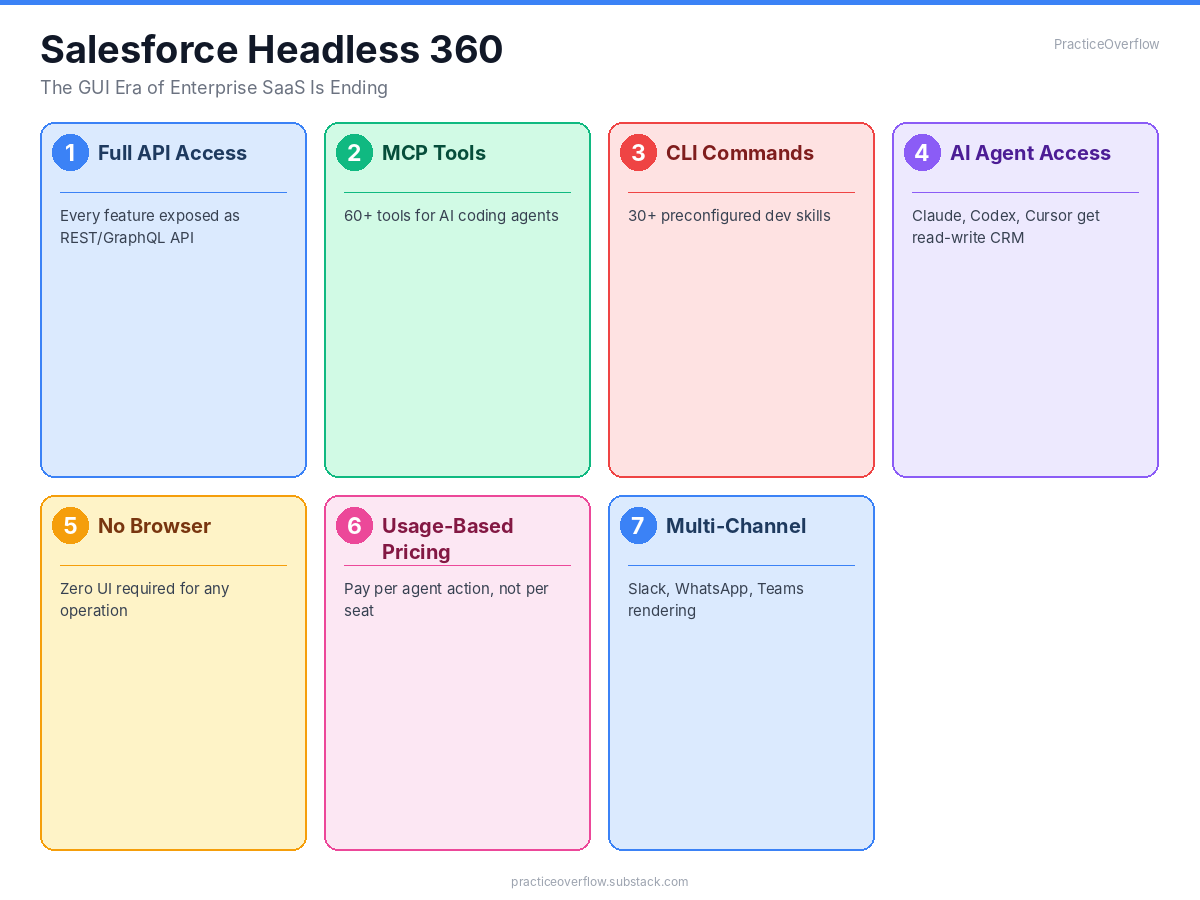
Task: Click text 'Pay per agent action, not per seat'
Action: [x=446, y=600]
